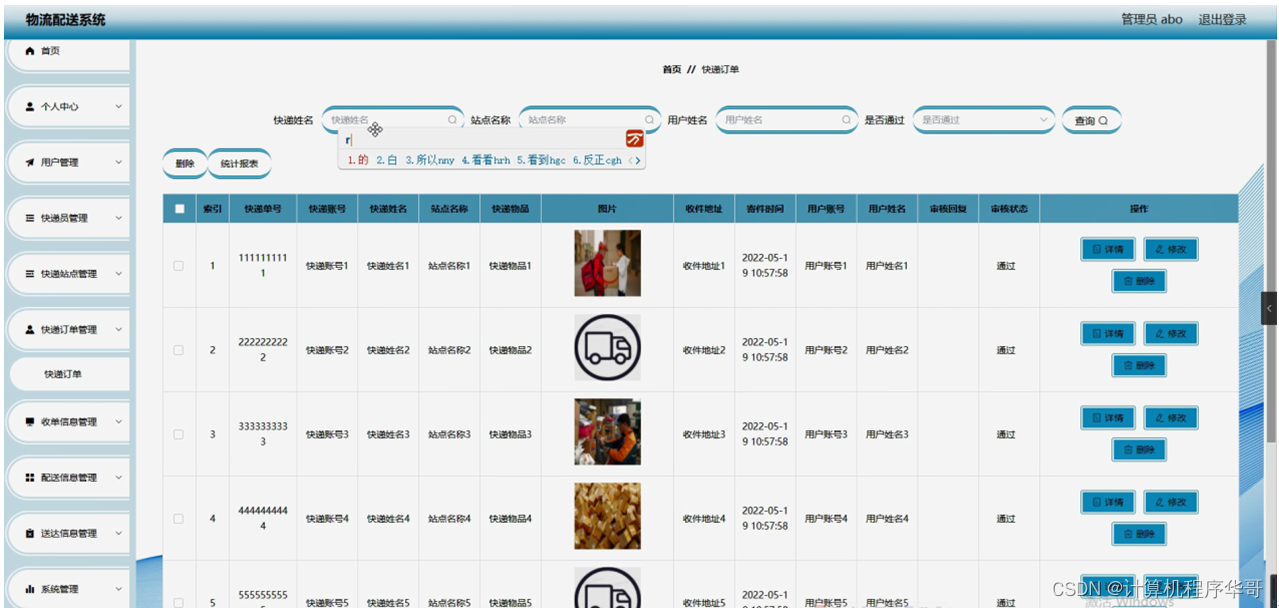This screenshot has width=1279, height=608.
Task: Click the monitor icon of 收单信息管理
Action: 30,422
